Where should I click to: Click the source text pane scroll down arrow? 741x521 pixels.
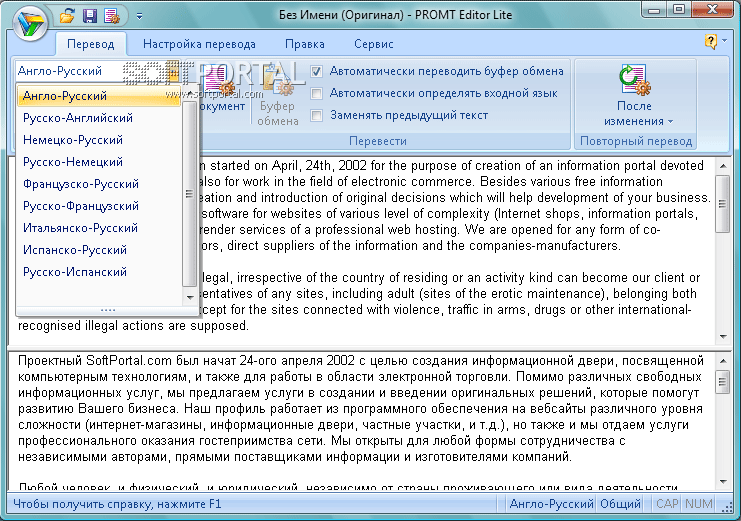(723, 337)
